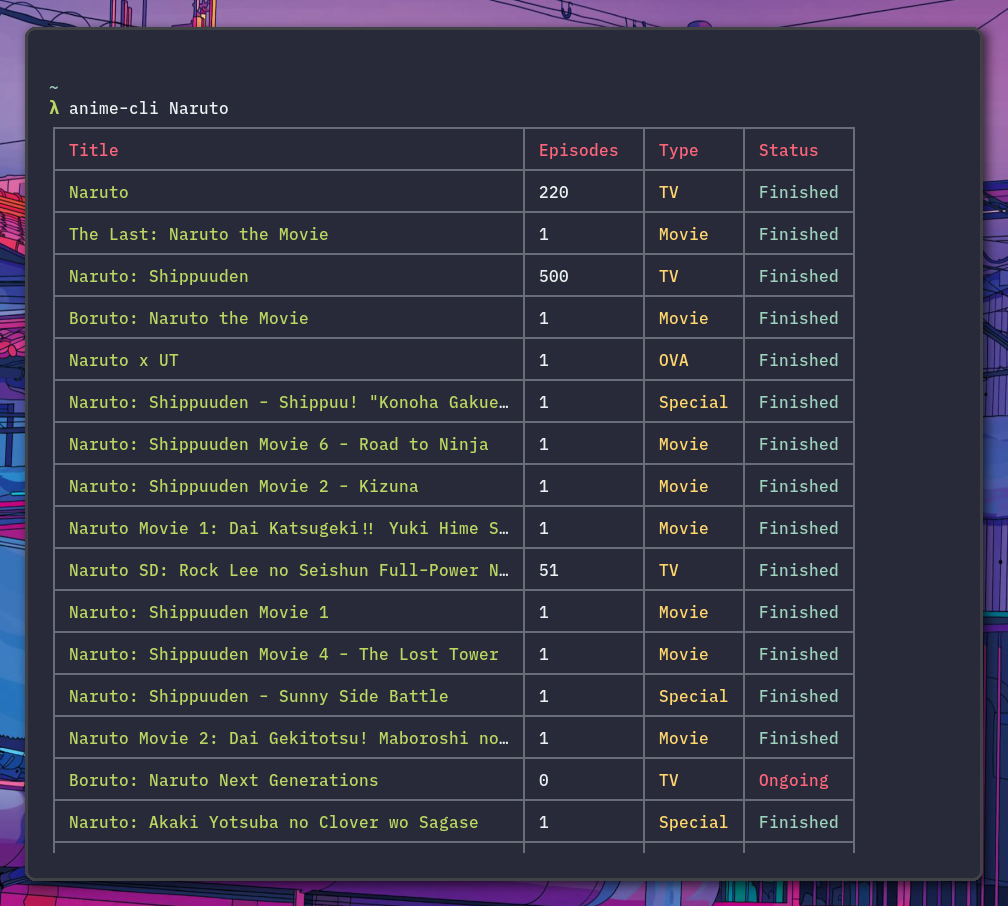Click 'Special' type in Akaki Yotsuba row
Viewport: 1008px width, 906px height.
click(693, 822)
